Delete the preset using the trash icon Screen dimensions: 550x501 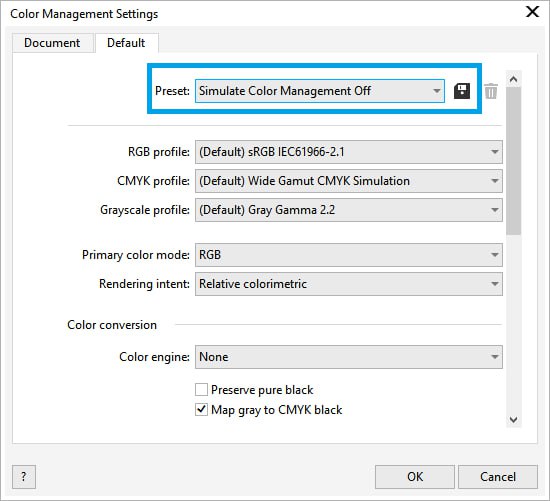coord(491,91)
